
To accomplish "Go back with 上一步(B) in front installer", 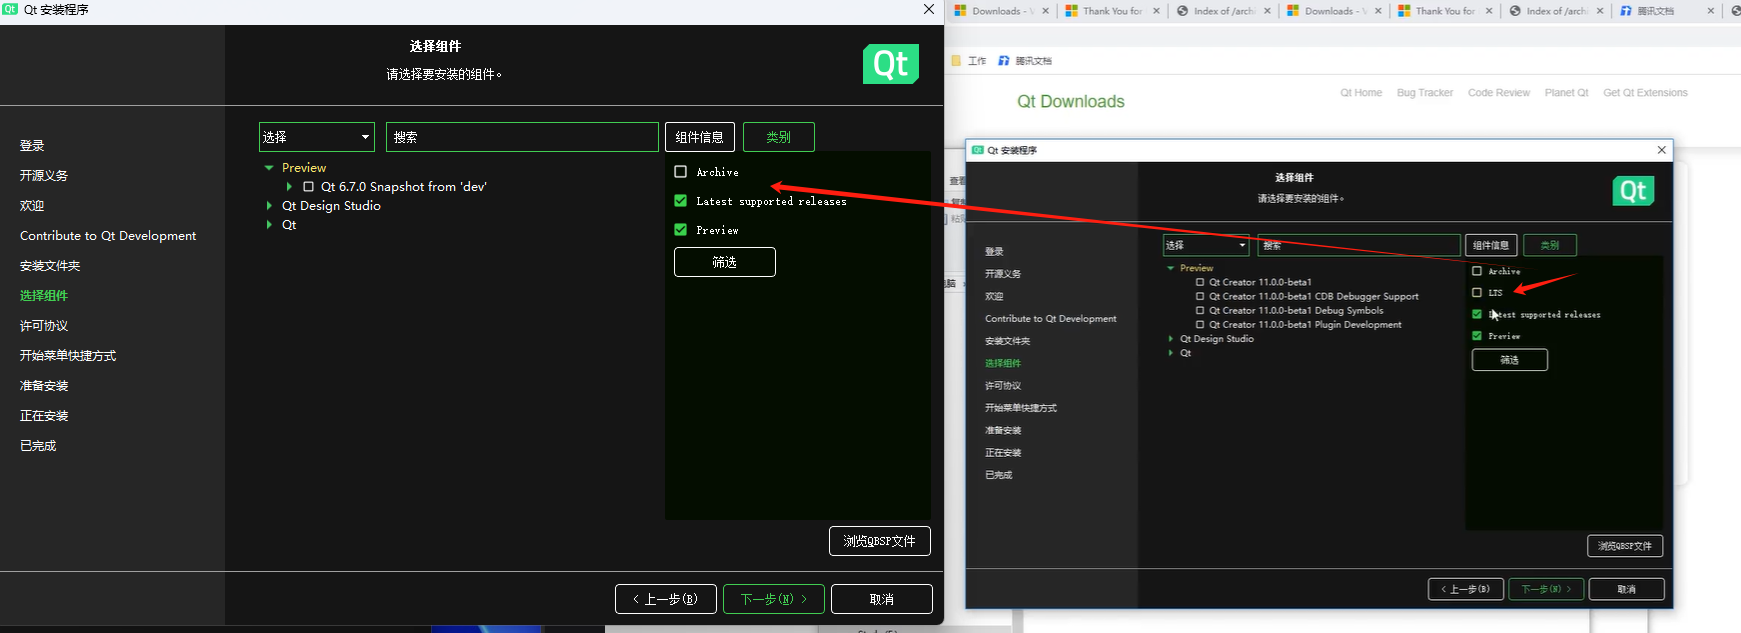I will coord(666,599).
